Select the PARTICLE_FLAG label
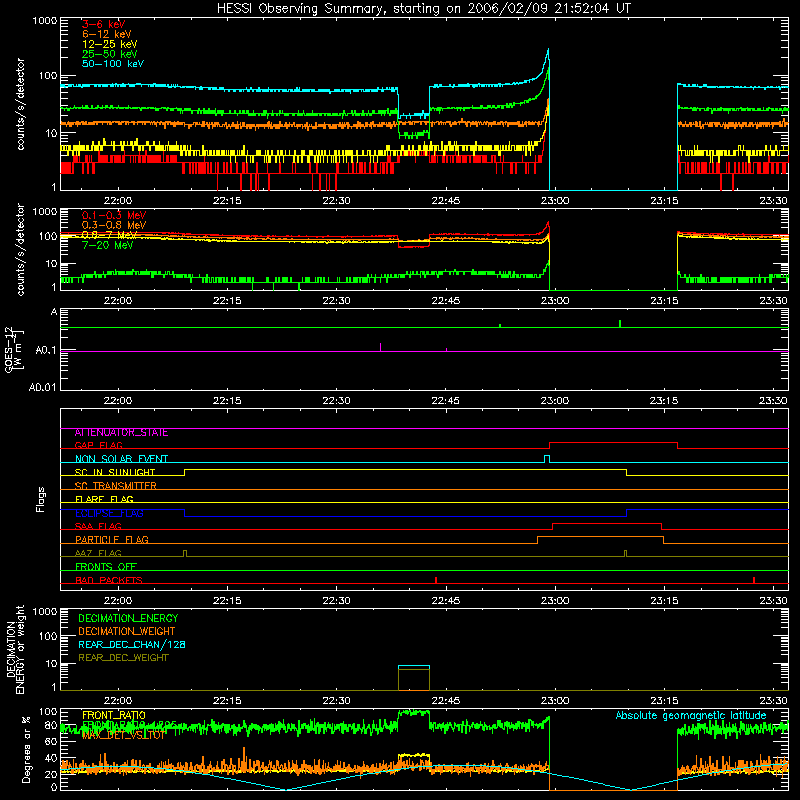Viewport: 800px width, 800px height. tap(112, 540)
